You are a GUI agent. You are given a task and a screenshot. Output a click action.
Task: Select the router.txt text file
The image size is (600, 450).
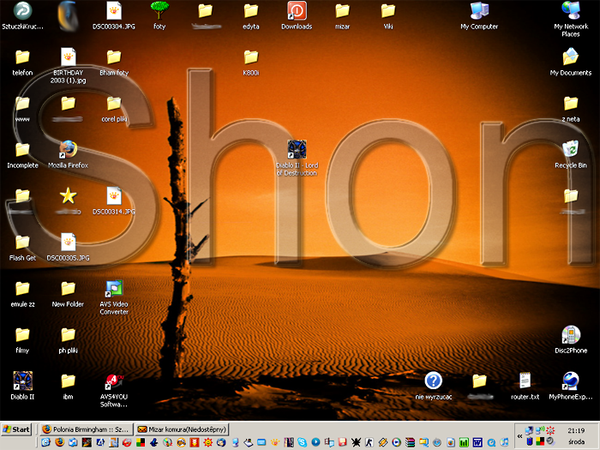pyautogui.click(x=524, y=380)
